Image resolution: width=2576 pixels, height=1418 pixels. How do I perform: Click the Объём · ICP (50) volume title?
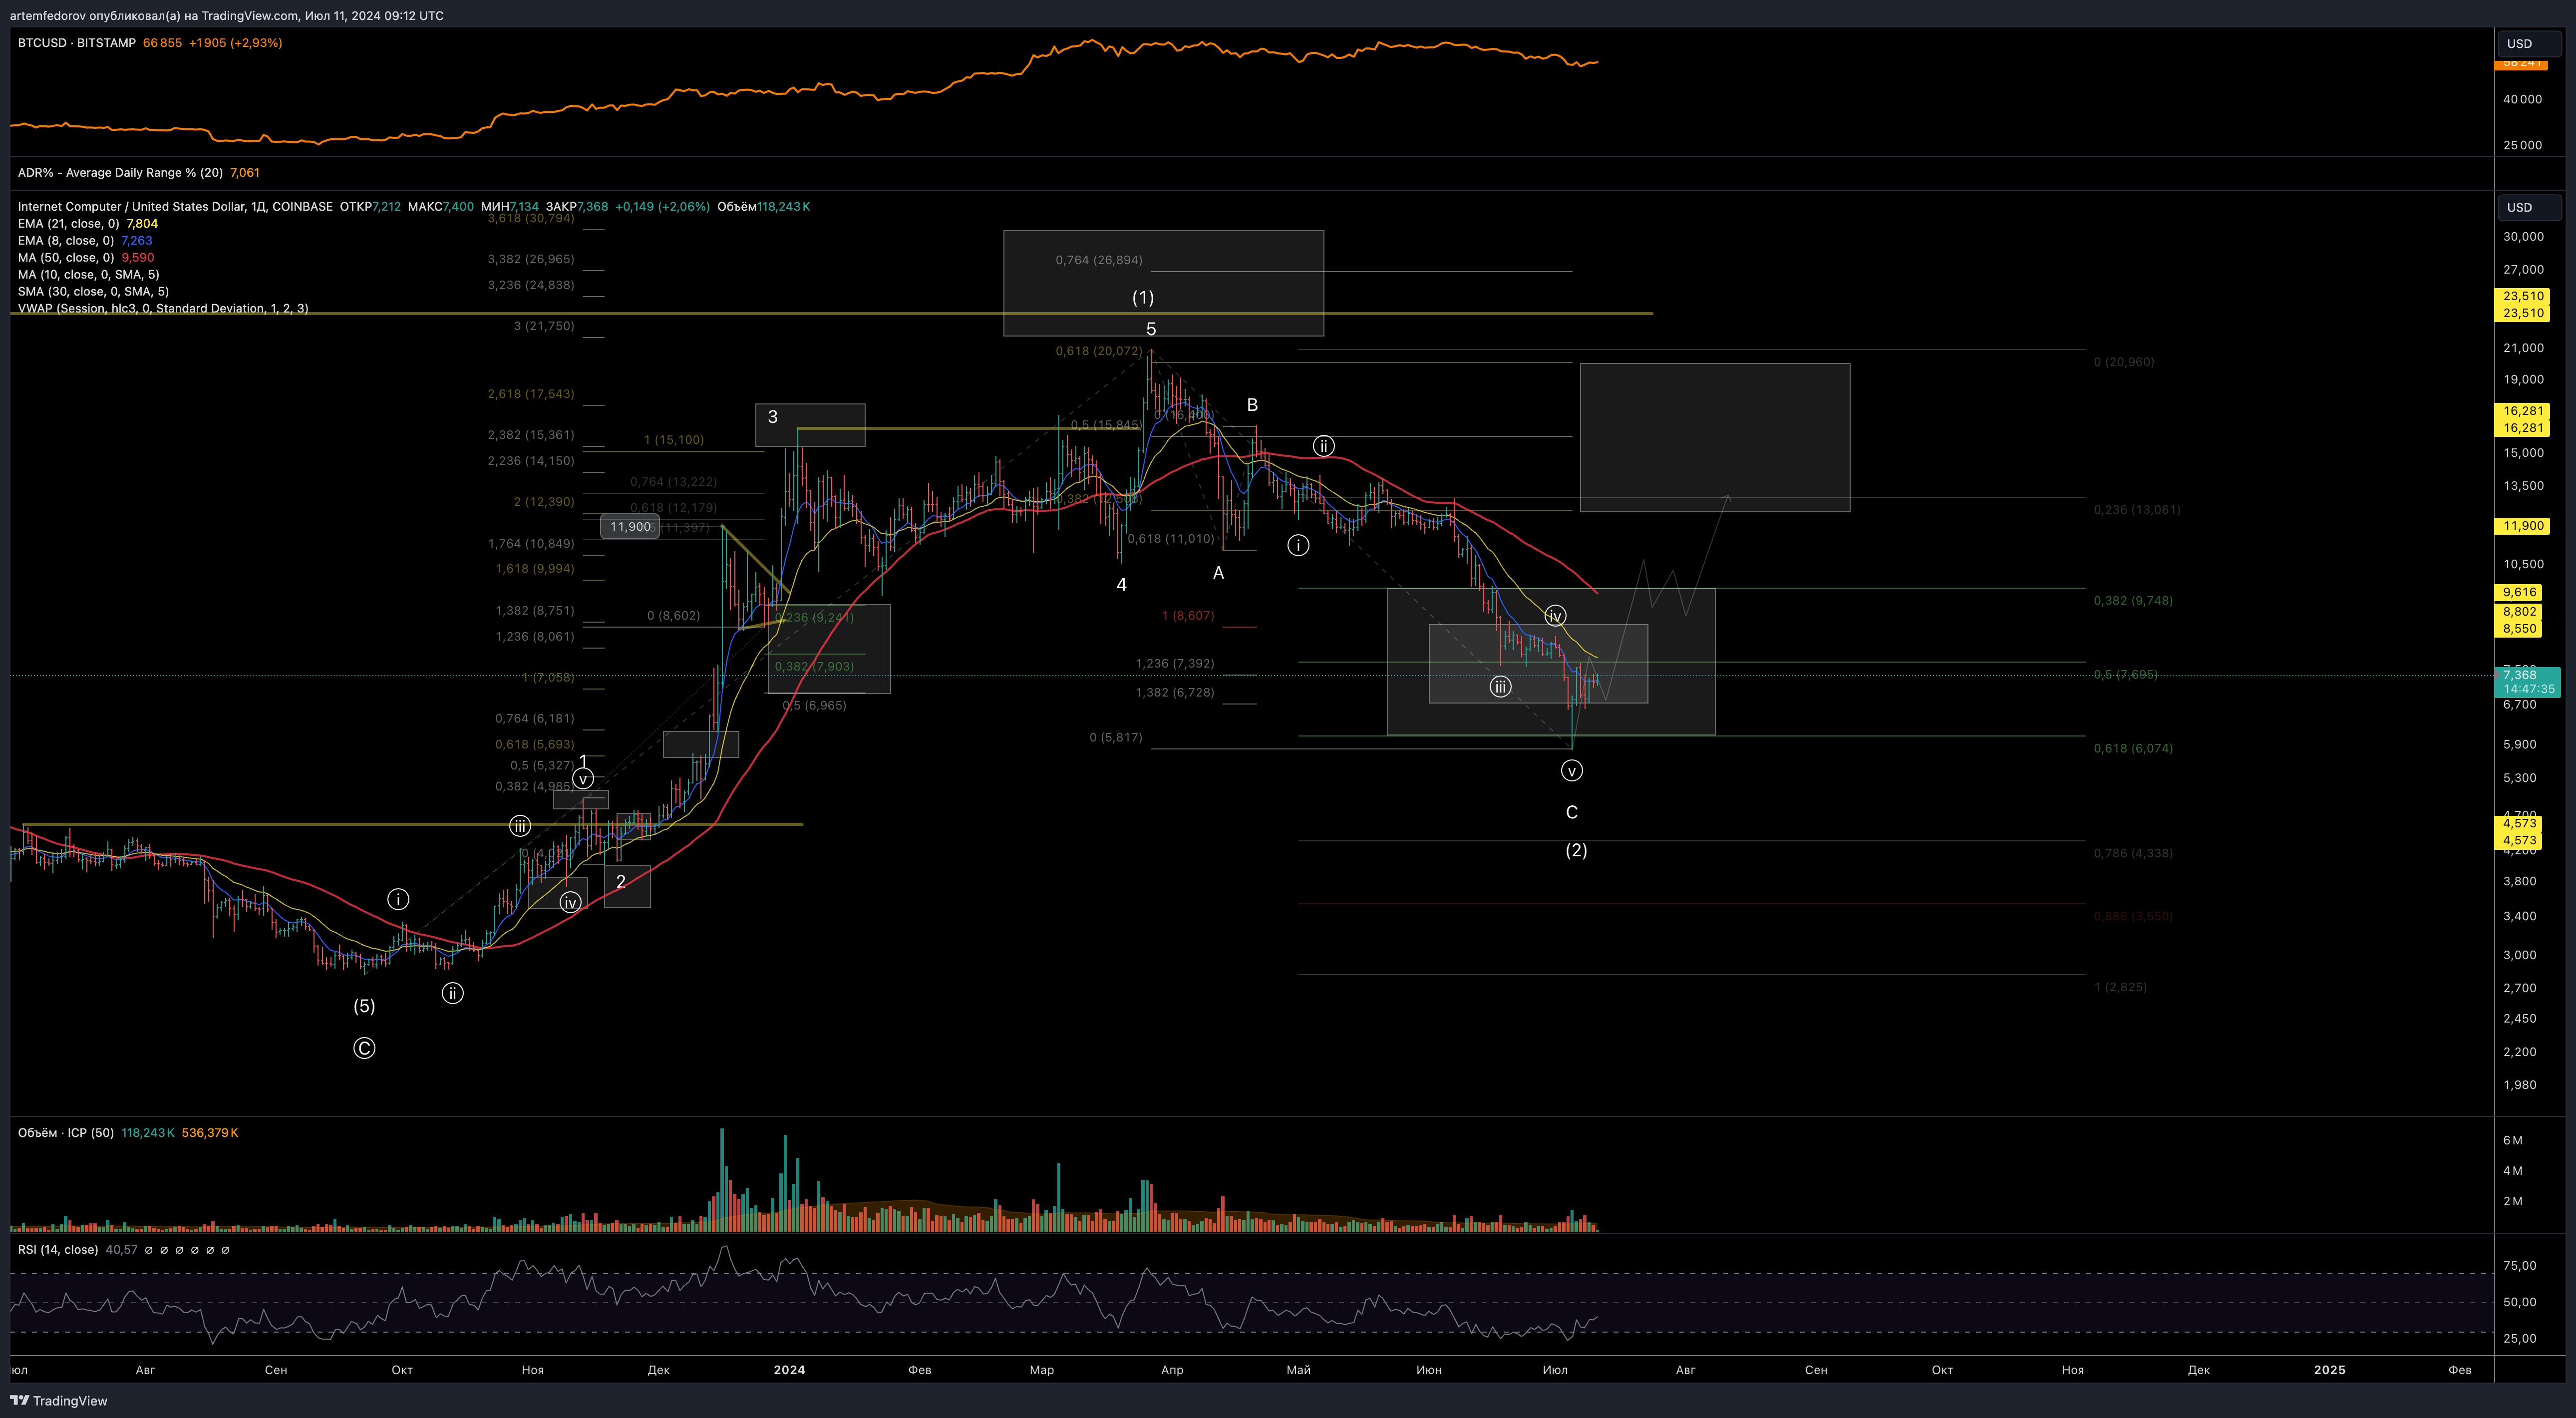pyautogui.click(x=65, y=1132)
